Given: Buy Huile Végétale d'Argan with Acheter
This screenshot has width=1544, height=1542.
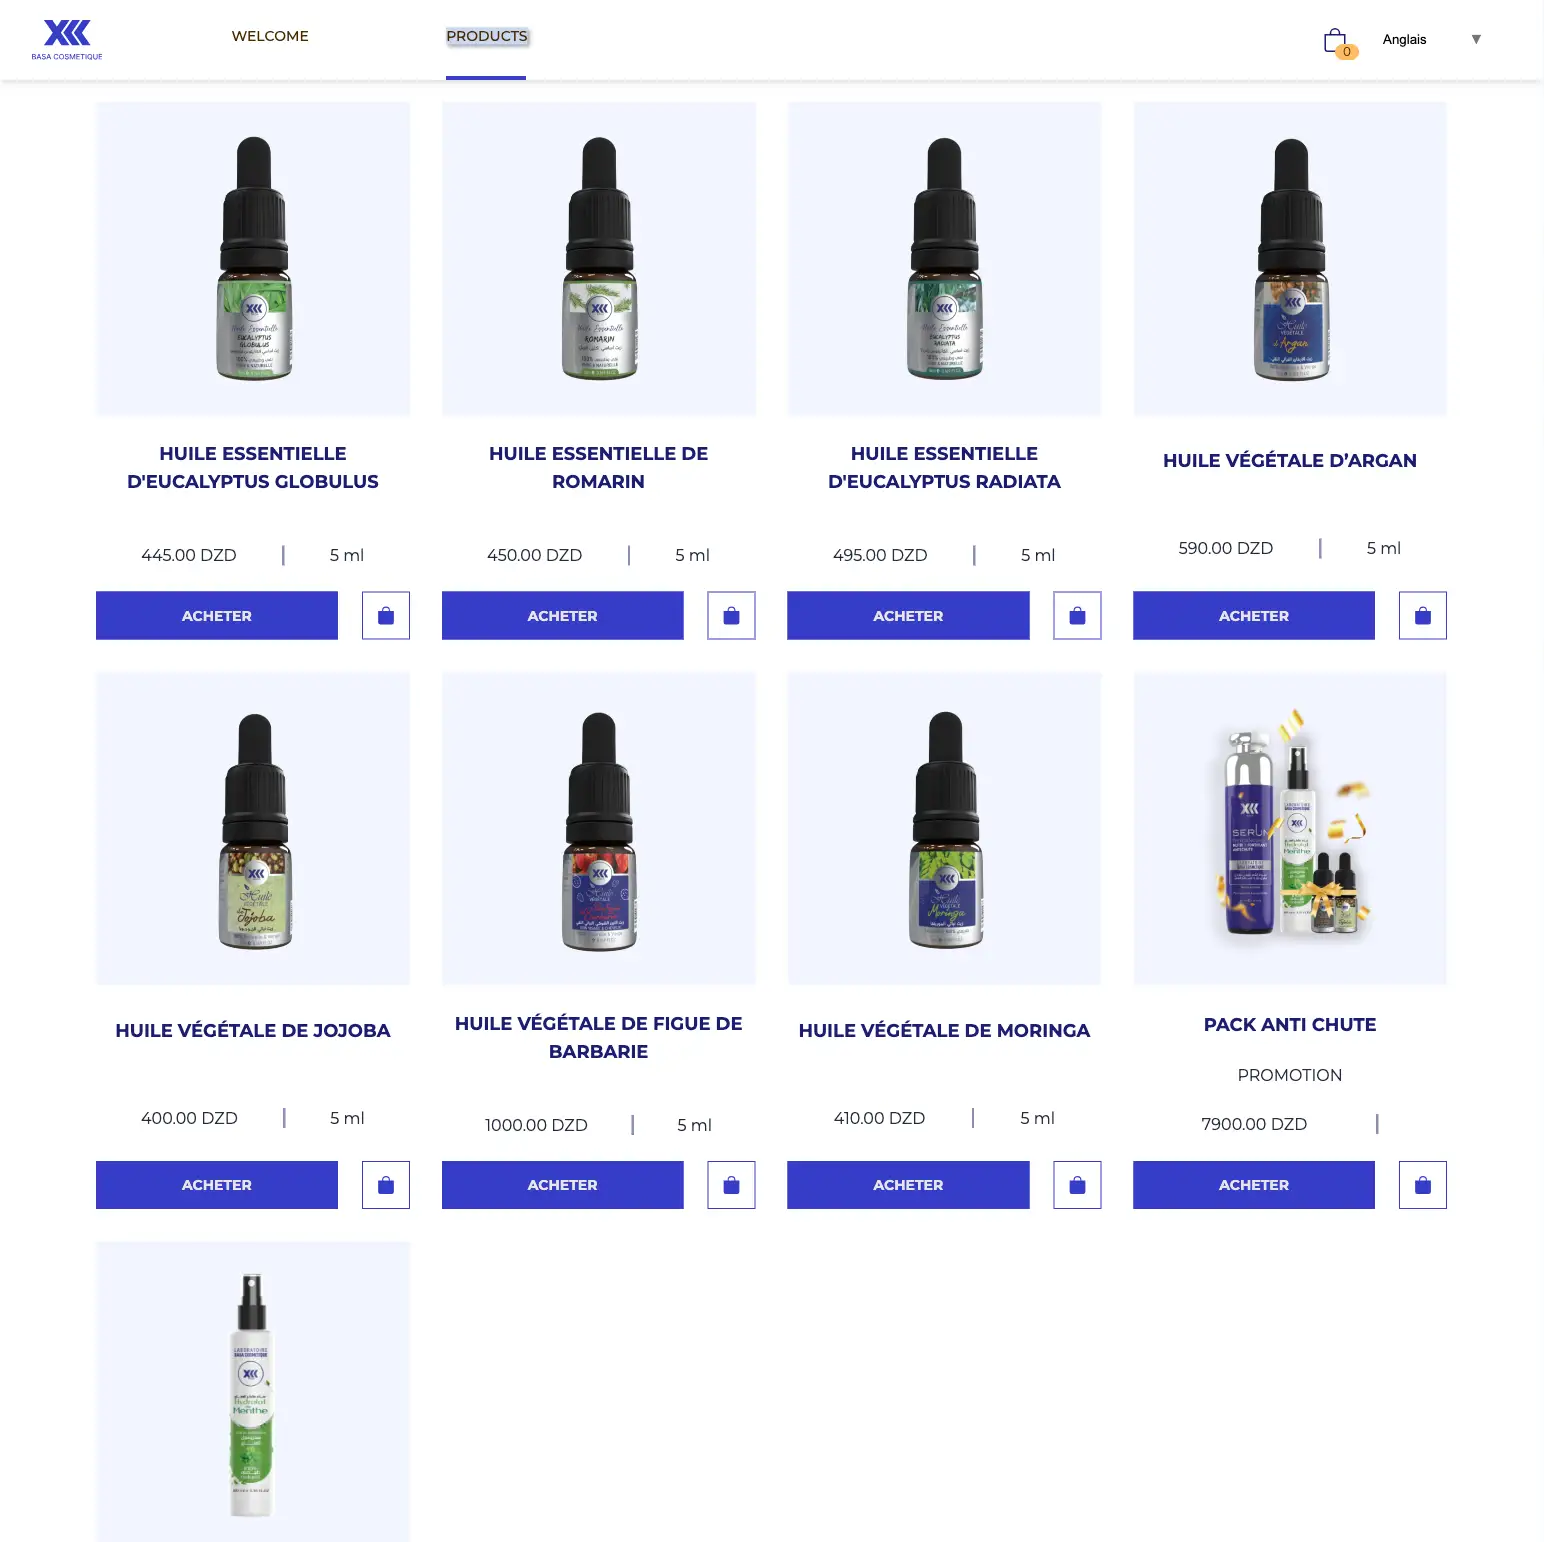Looking at the screenshot, I should [x=1254, y=615].
